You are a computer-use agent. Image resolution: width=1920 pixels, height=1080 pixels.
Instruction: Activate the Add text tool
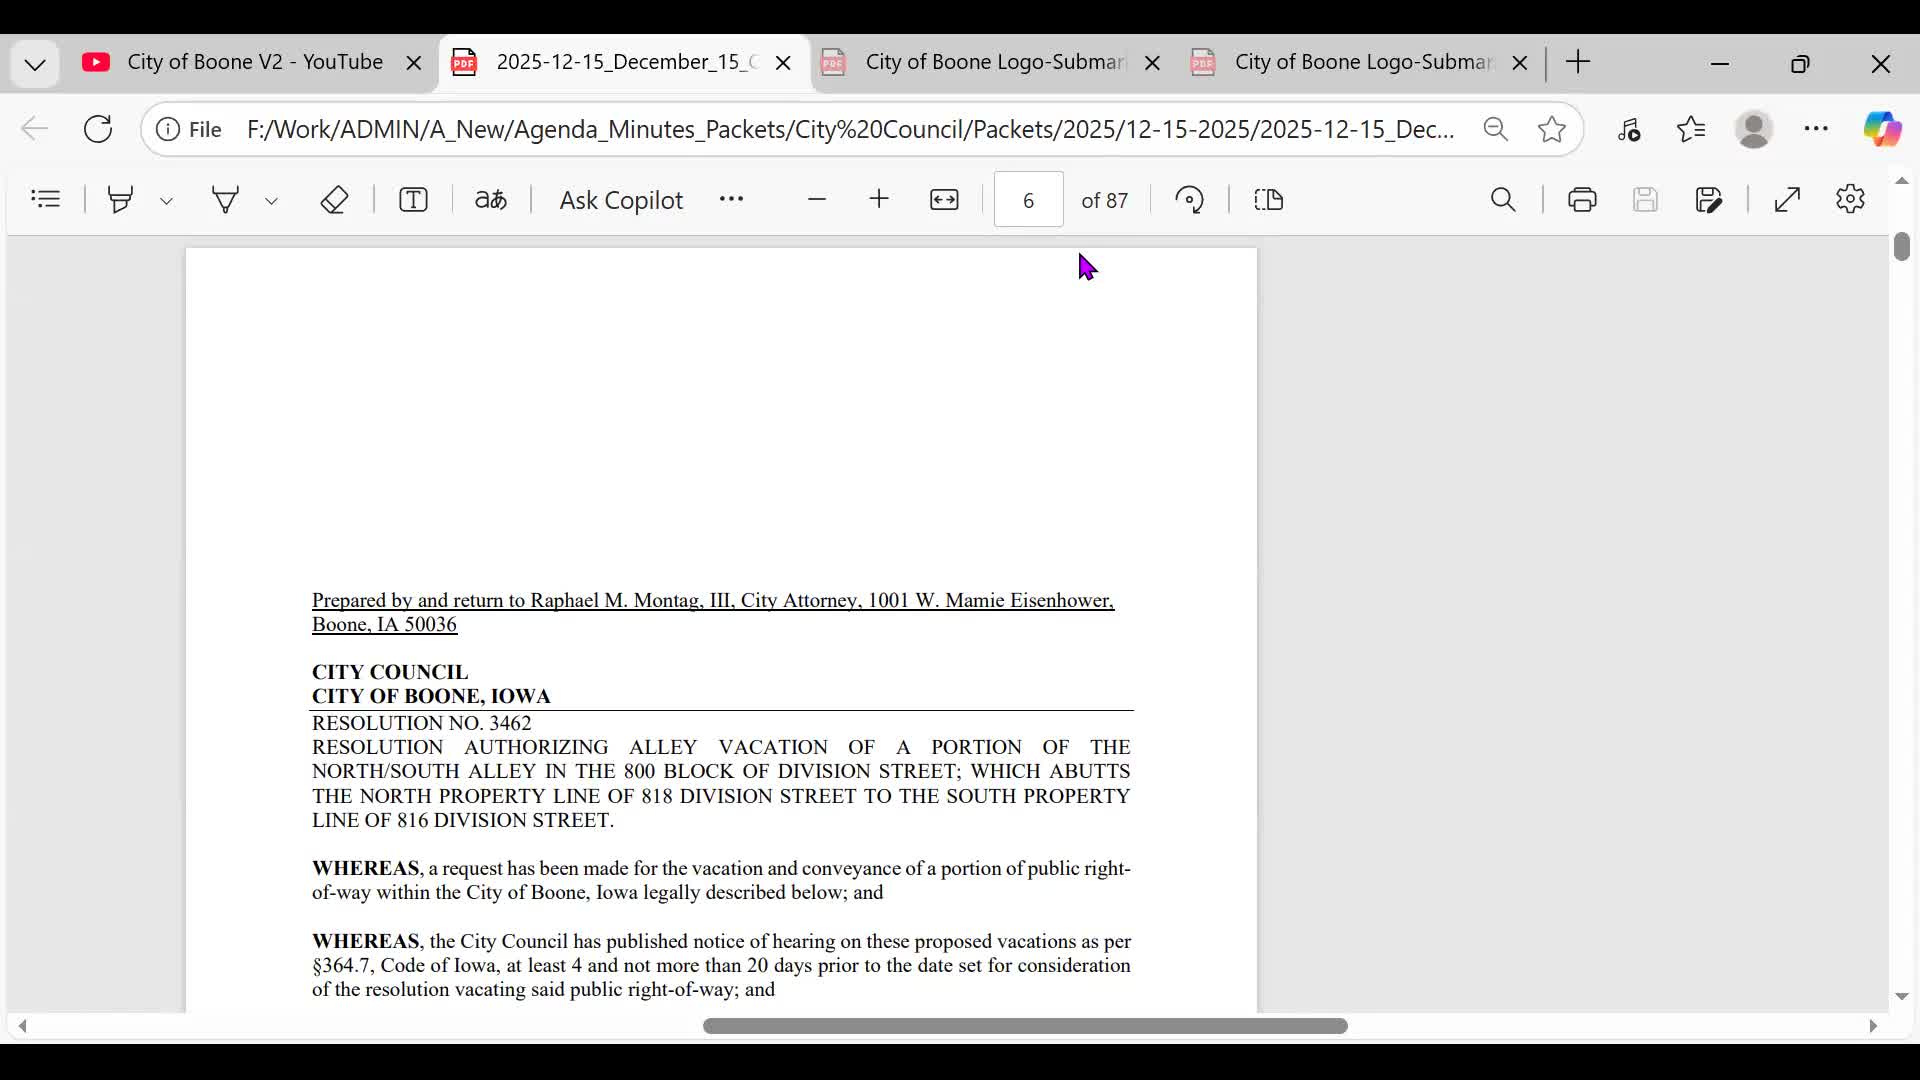tap(413, 200)
